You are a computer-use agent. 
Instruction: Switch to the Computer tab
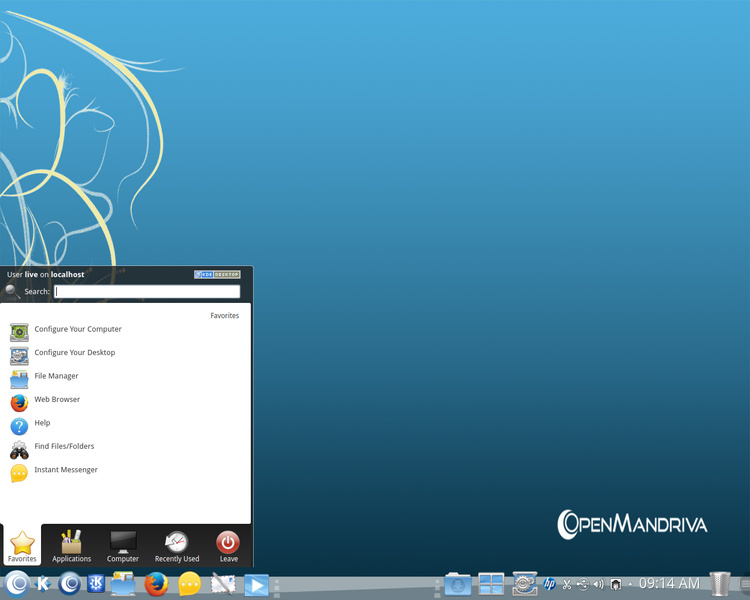[x=123, y=546]
